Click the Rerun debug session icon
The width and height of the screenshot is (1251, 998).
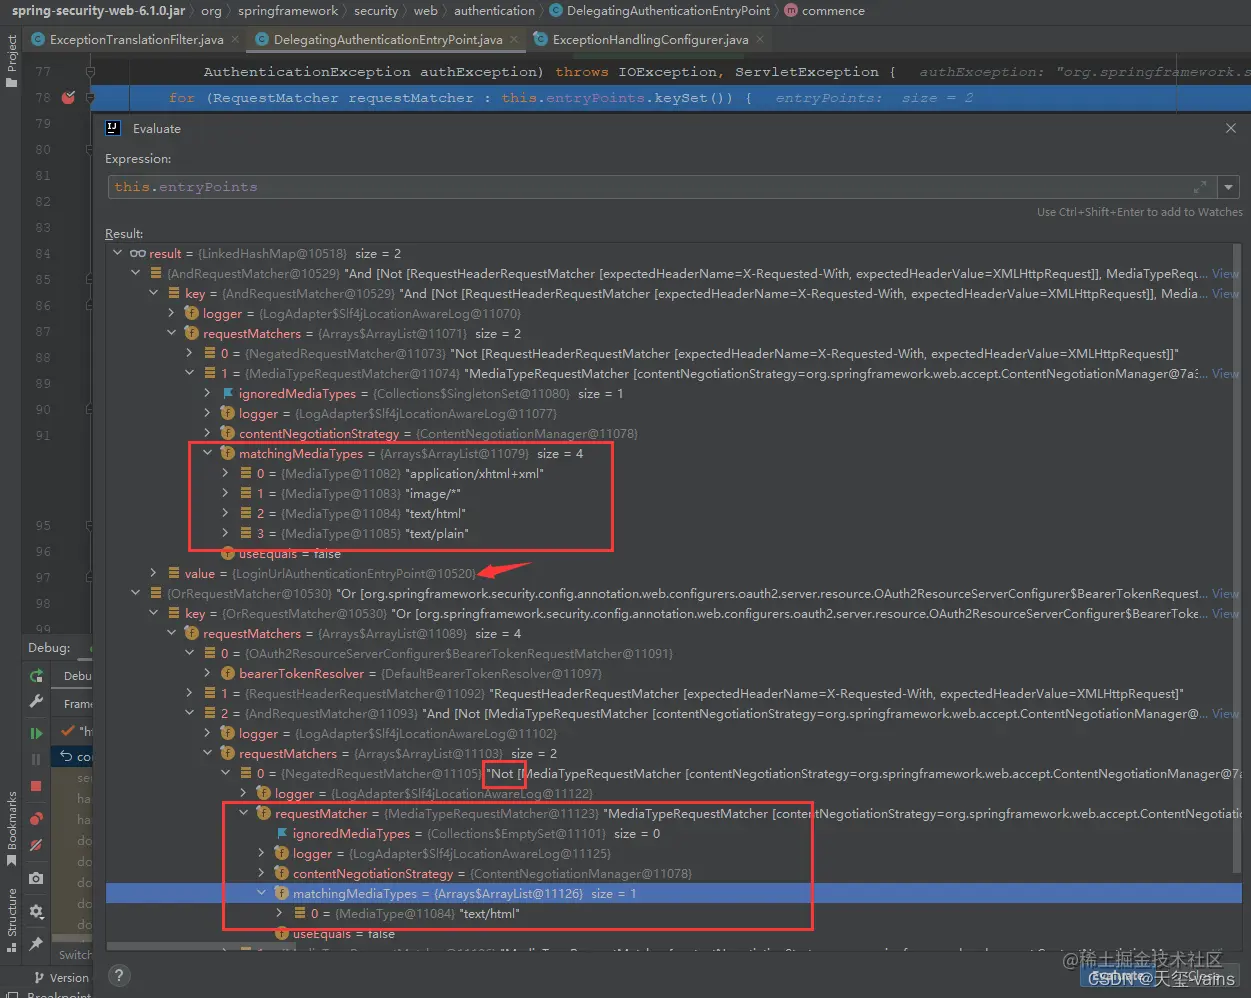pyautogui.click(x=37, y=676)
